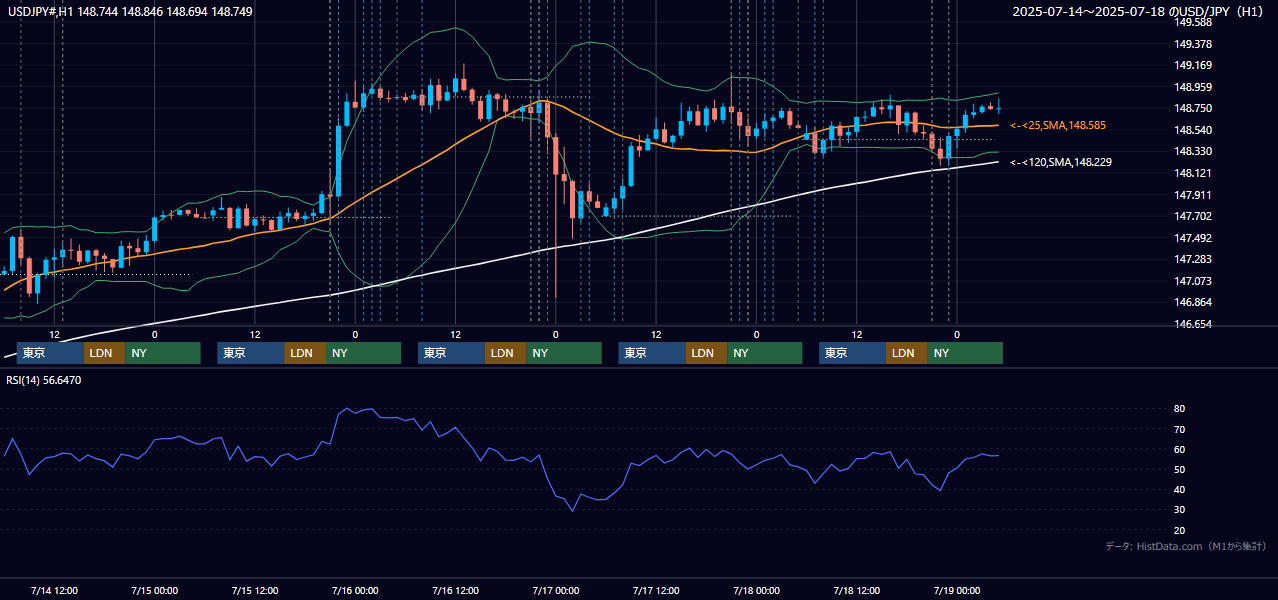This screenshot has height=600, width=1278.
Task: Select the 7/17 12:00 time axis label
Action: pyautogui.click(x=656, y=590)
